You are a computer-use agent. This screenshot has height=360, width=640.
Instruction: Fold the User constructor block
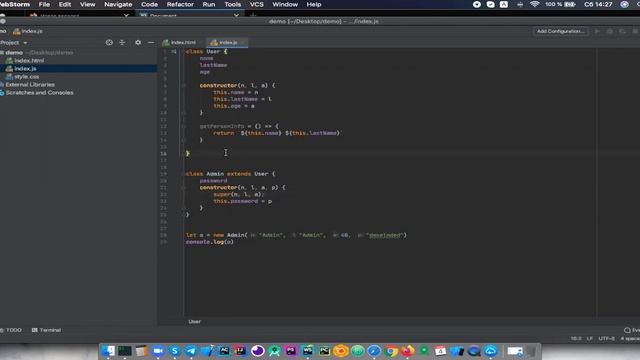click(184, 85)
